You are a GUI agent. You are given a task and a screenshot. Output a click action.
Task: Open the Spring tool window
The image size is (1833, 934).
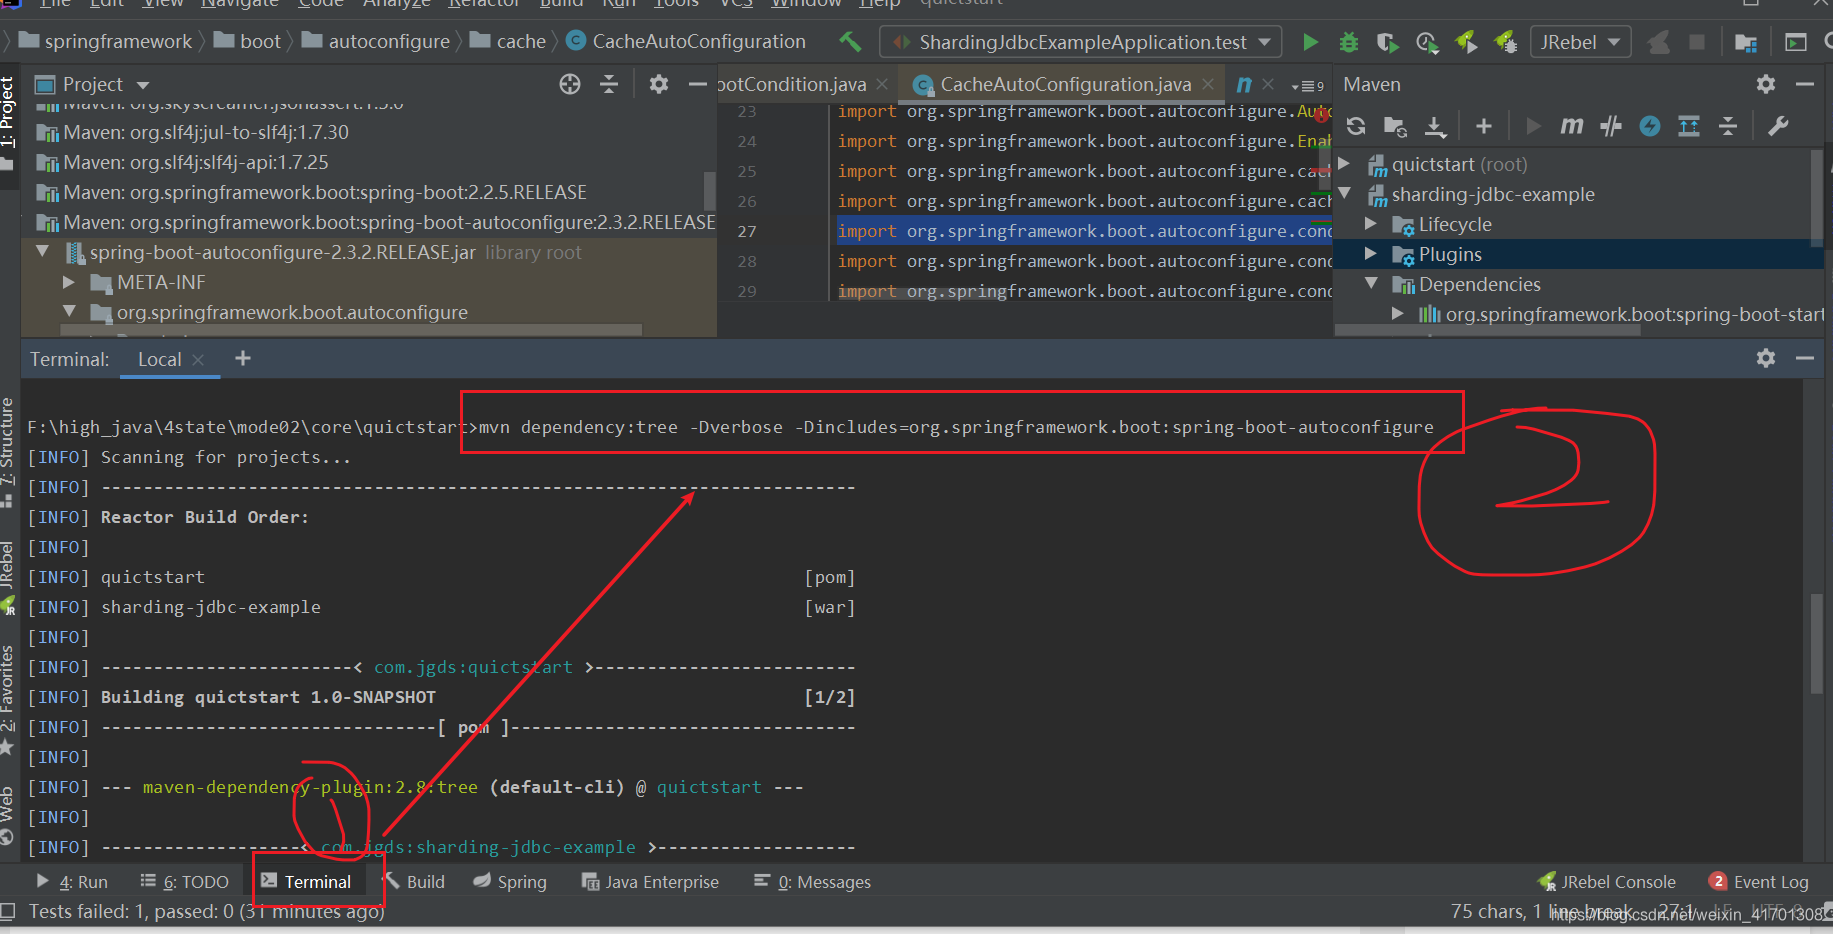[510, 881]
